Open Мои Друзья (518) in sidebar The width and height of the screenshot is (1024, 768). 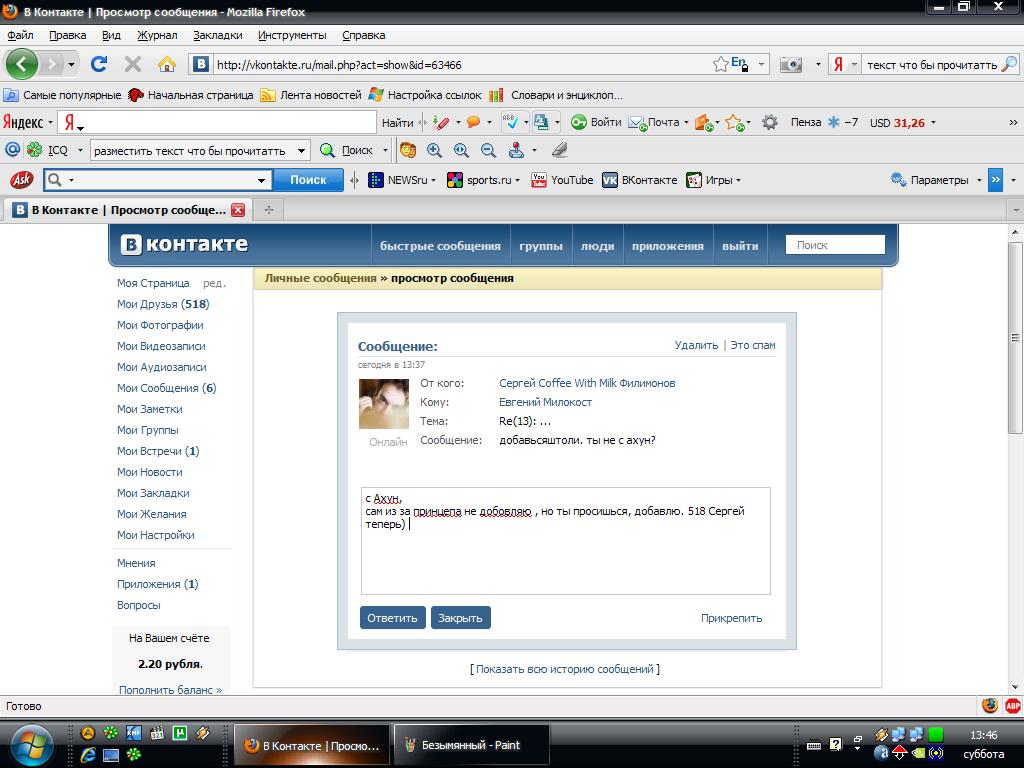163,304
